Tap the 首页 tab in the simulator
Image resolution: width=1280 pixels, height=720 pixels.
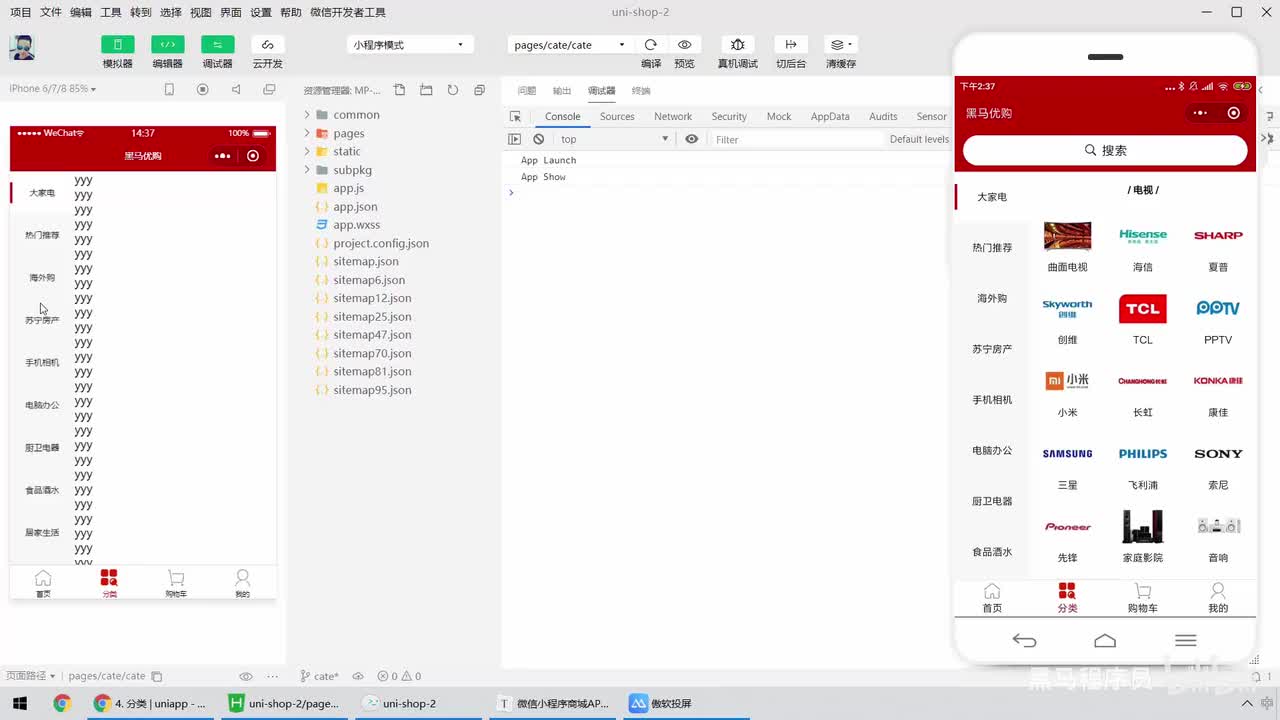coord(43,584)
